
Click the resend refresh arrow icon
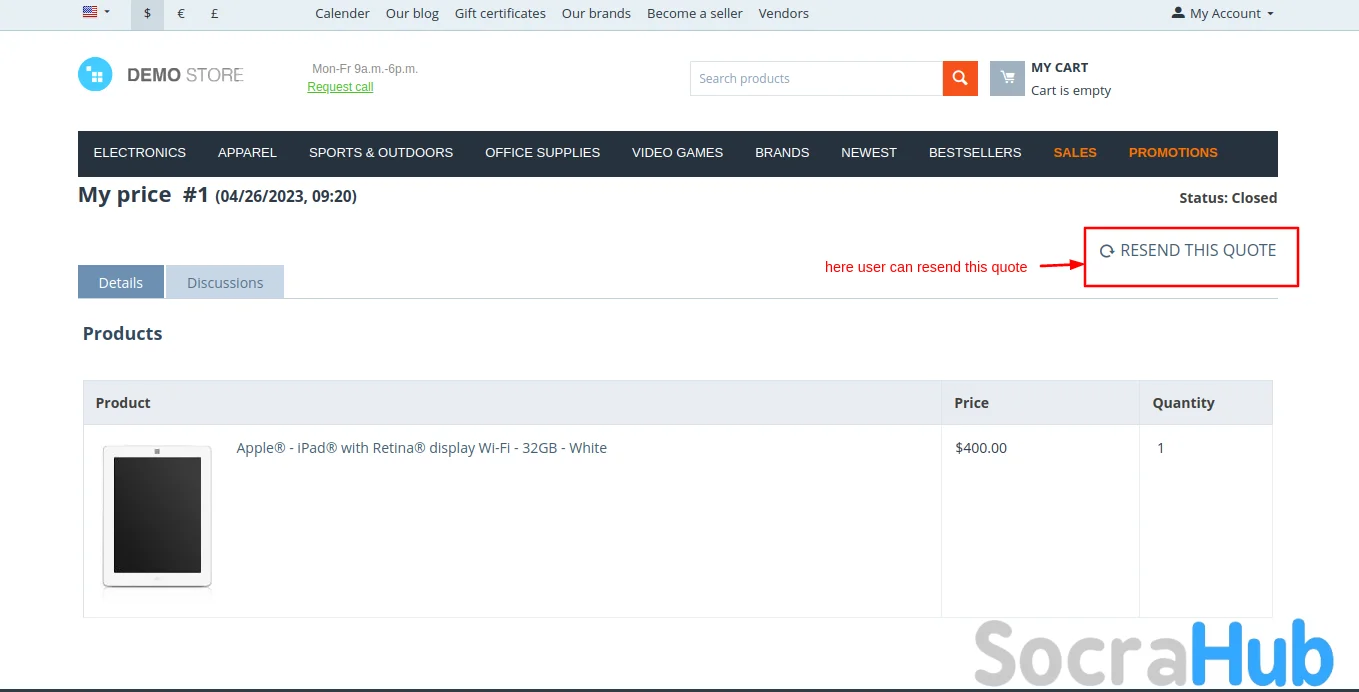tap(1107, 251)
